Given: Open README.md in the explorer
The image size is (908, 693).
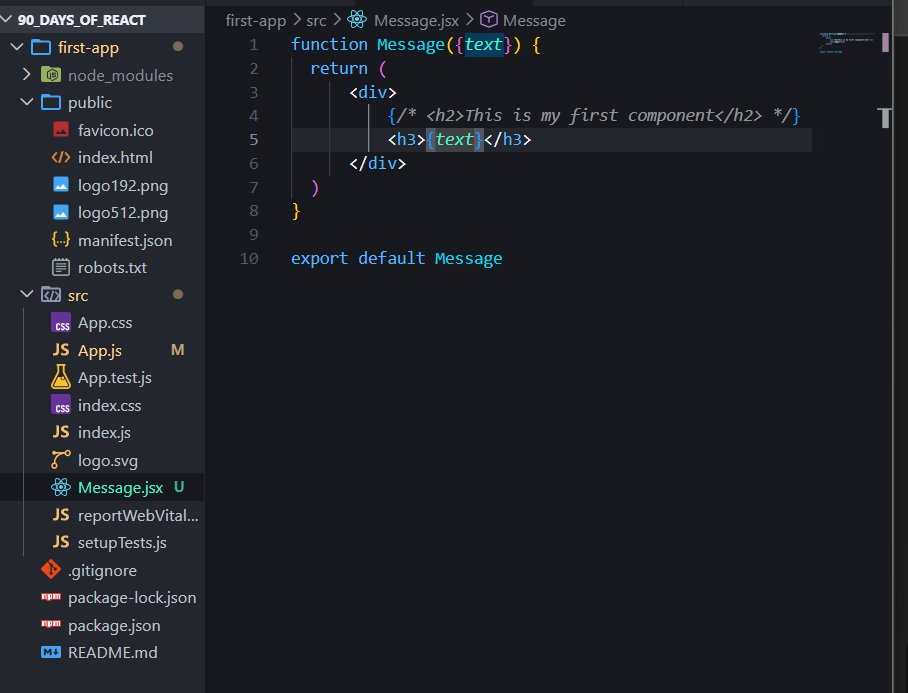Looking at the screenshot, I should coord(112,652).
